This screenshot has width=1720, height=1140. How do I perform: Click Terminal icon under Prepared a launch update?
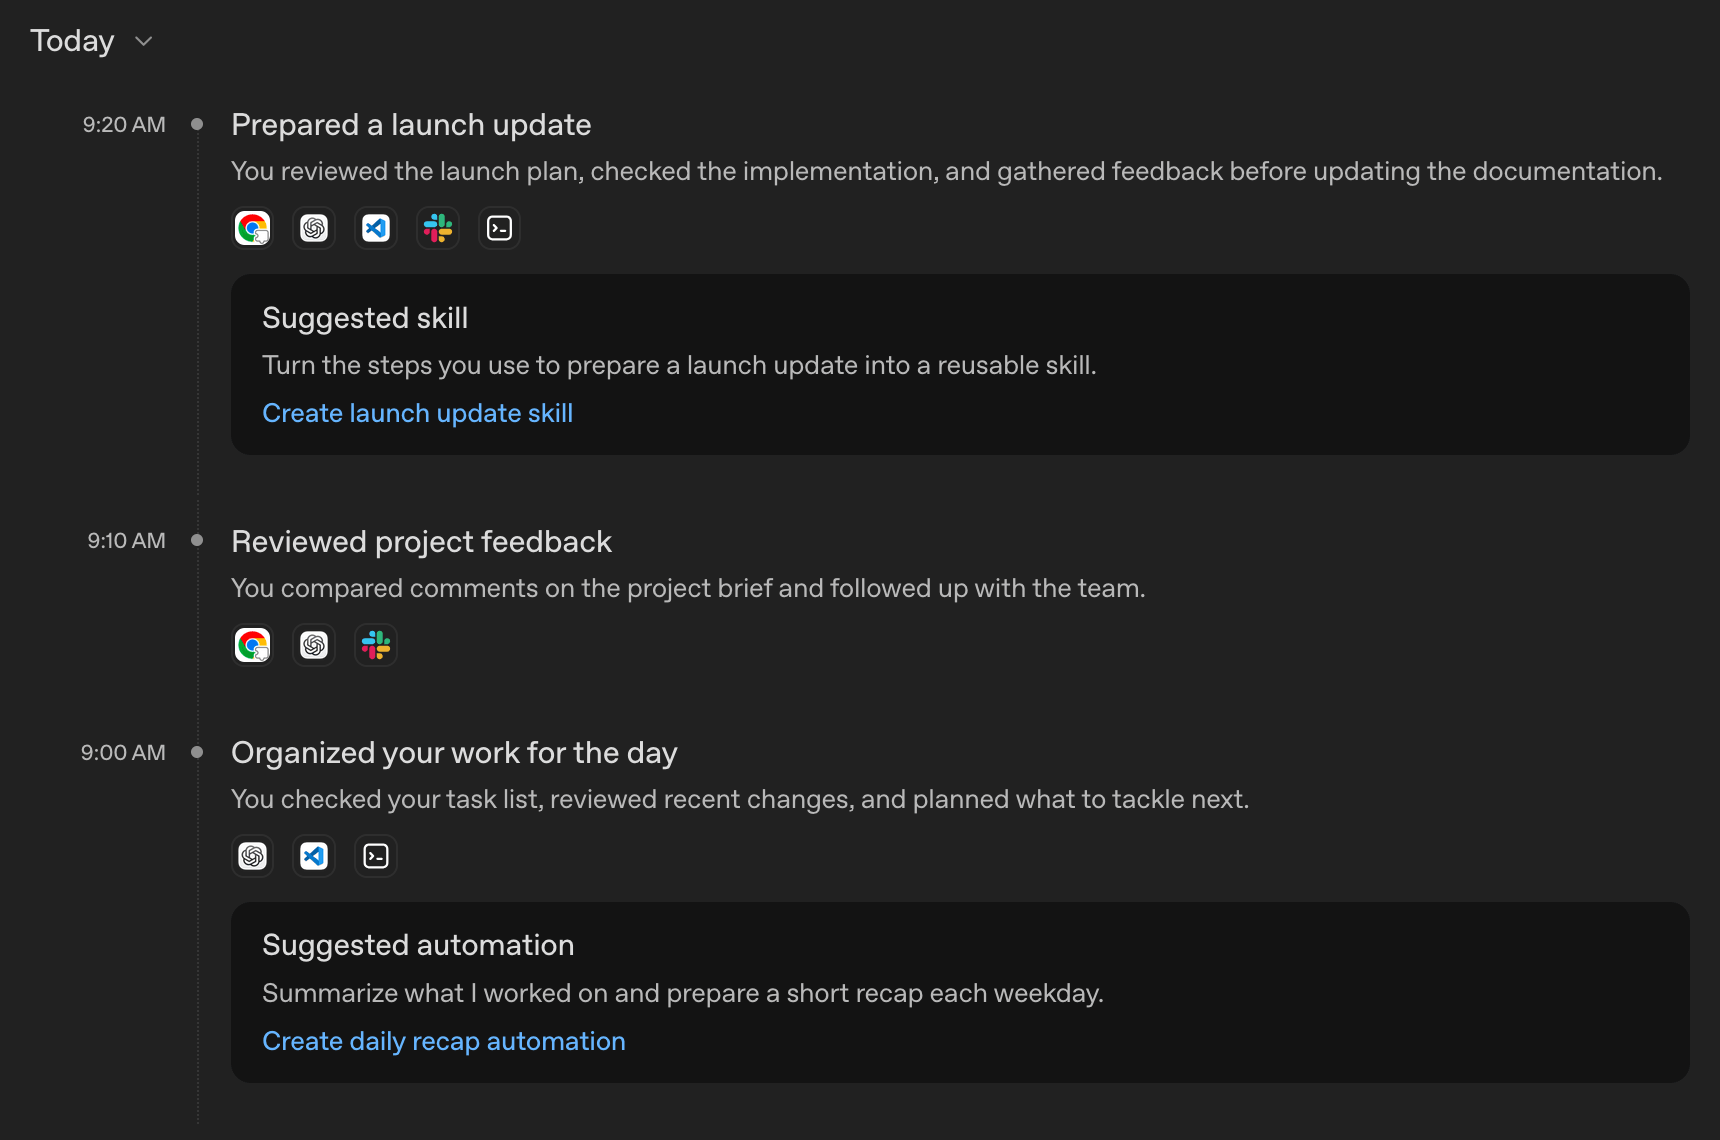[x=499, y=228]
